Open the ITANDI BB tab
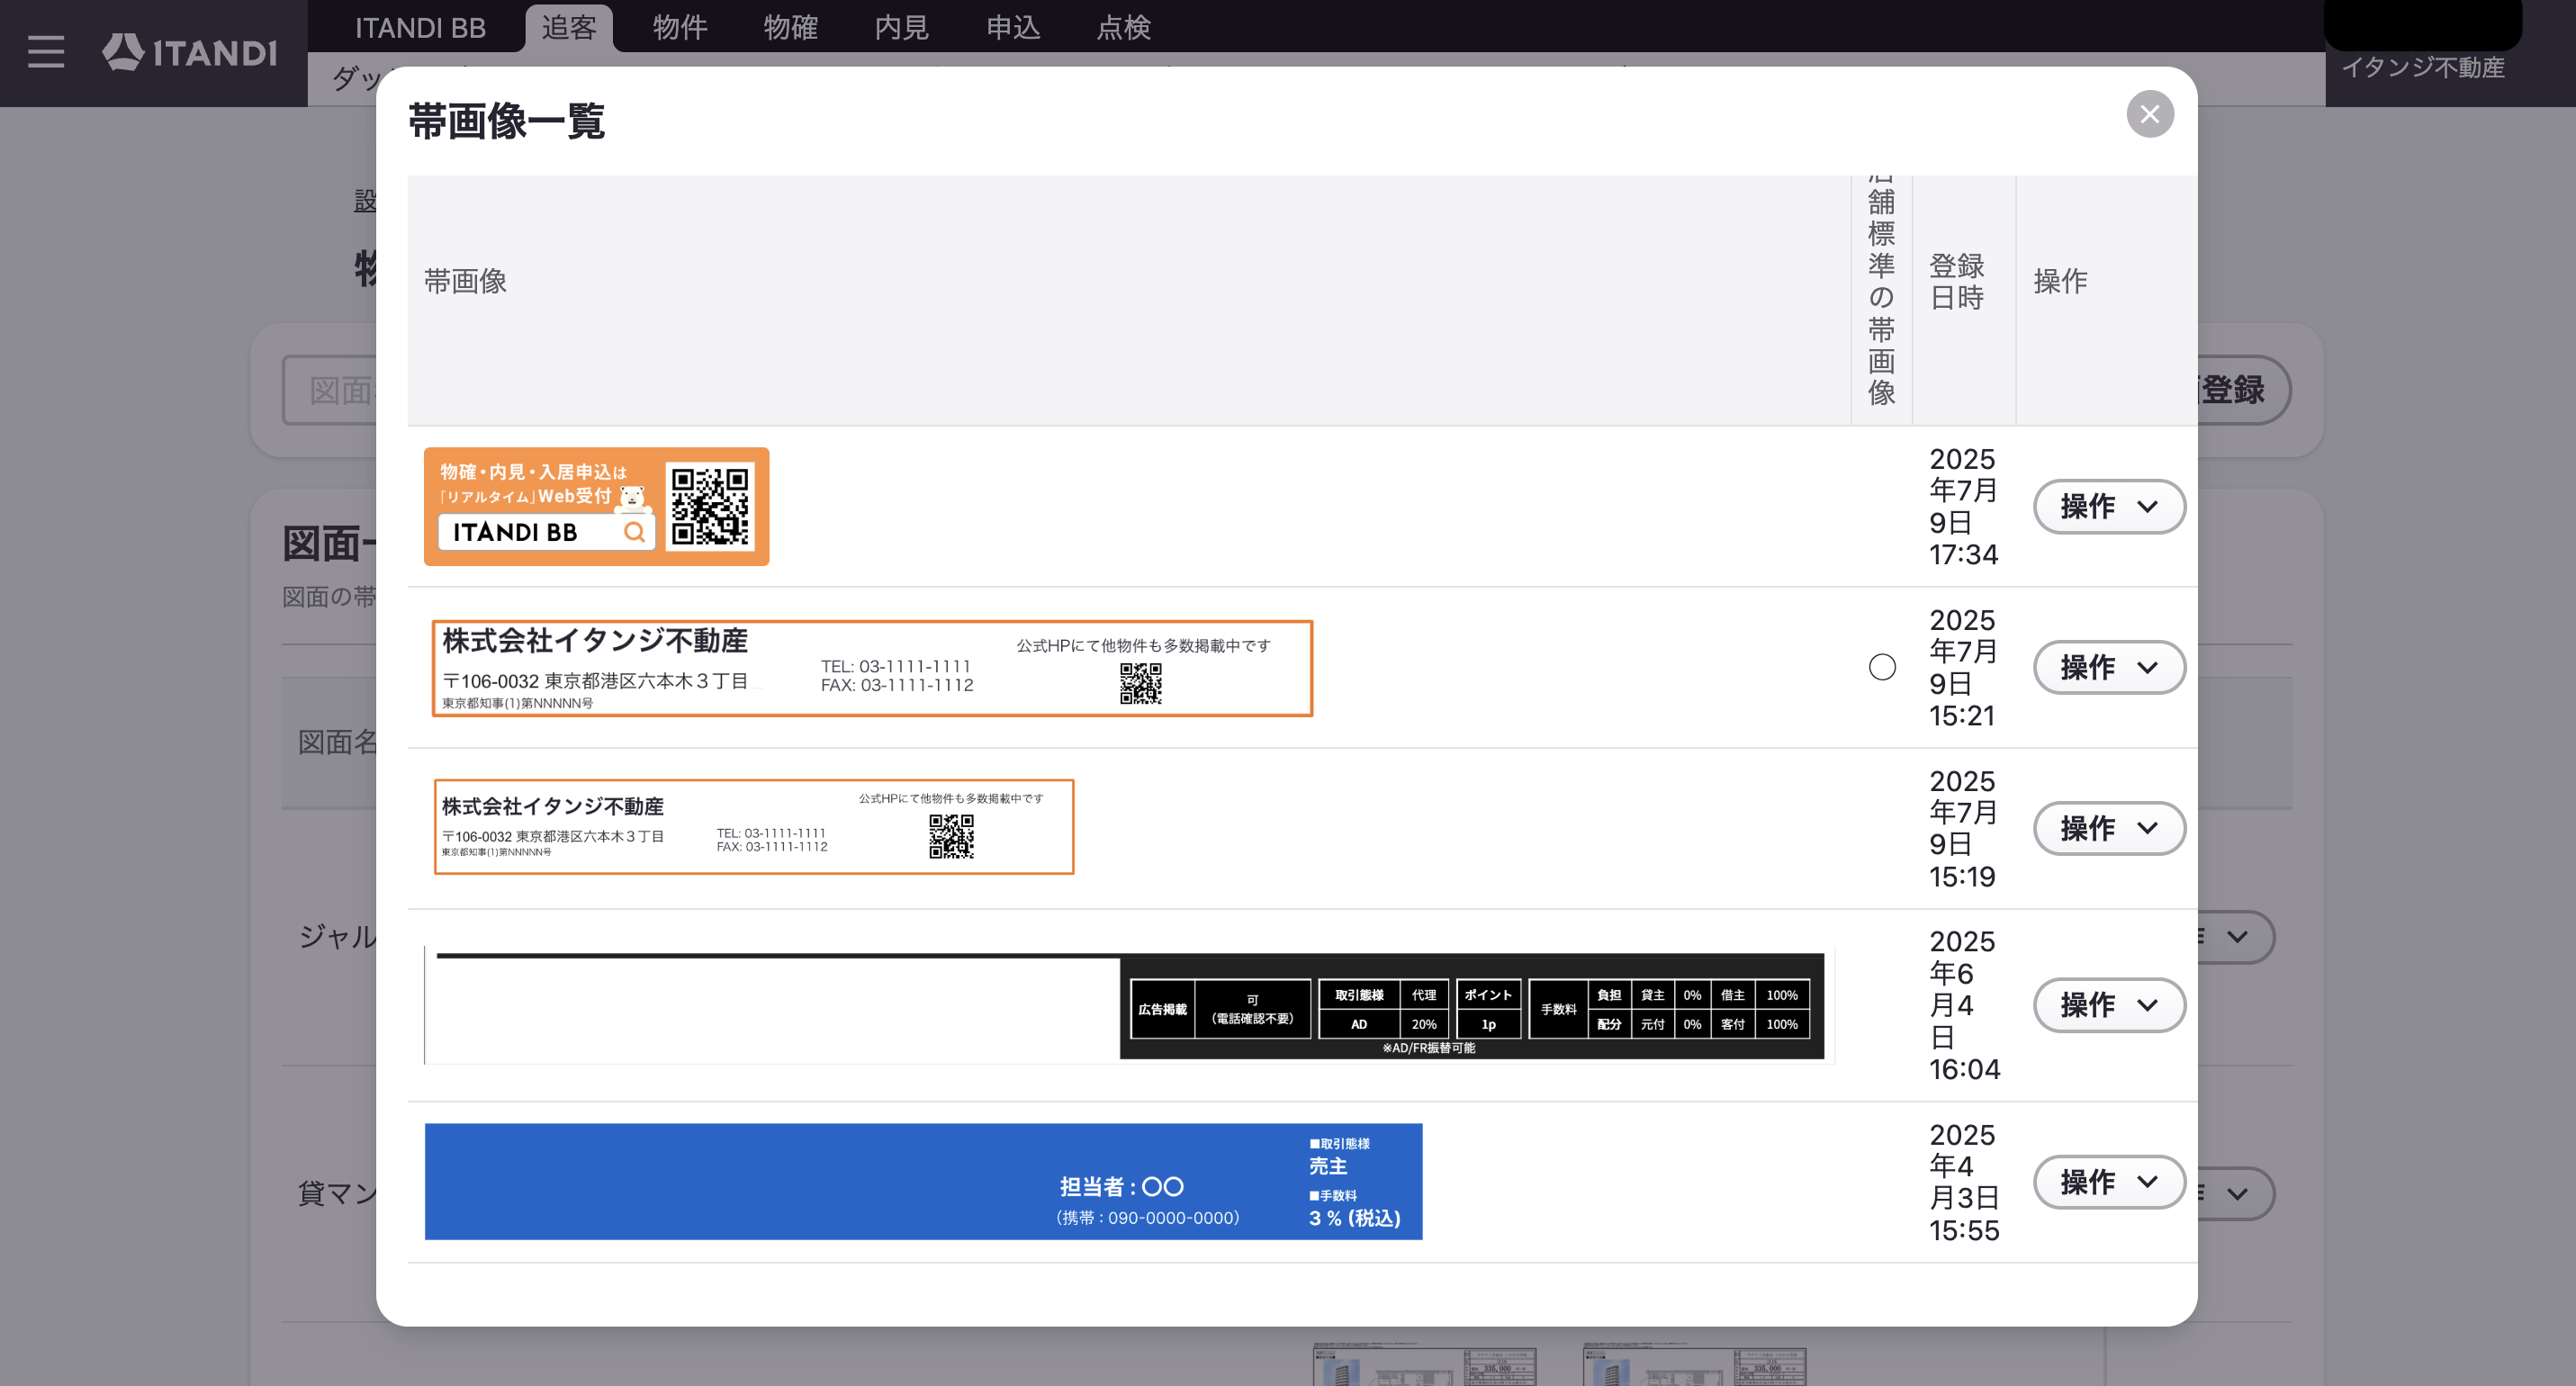 [x=420, y=27]
